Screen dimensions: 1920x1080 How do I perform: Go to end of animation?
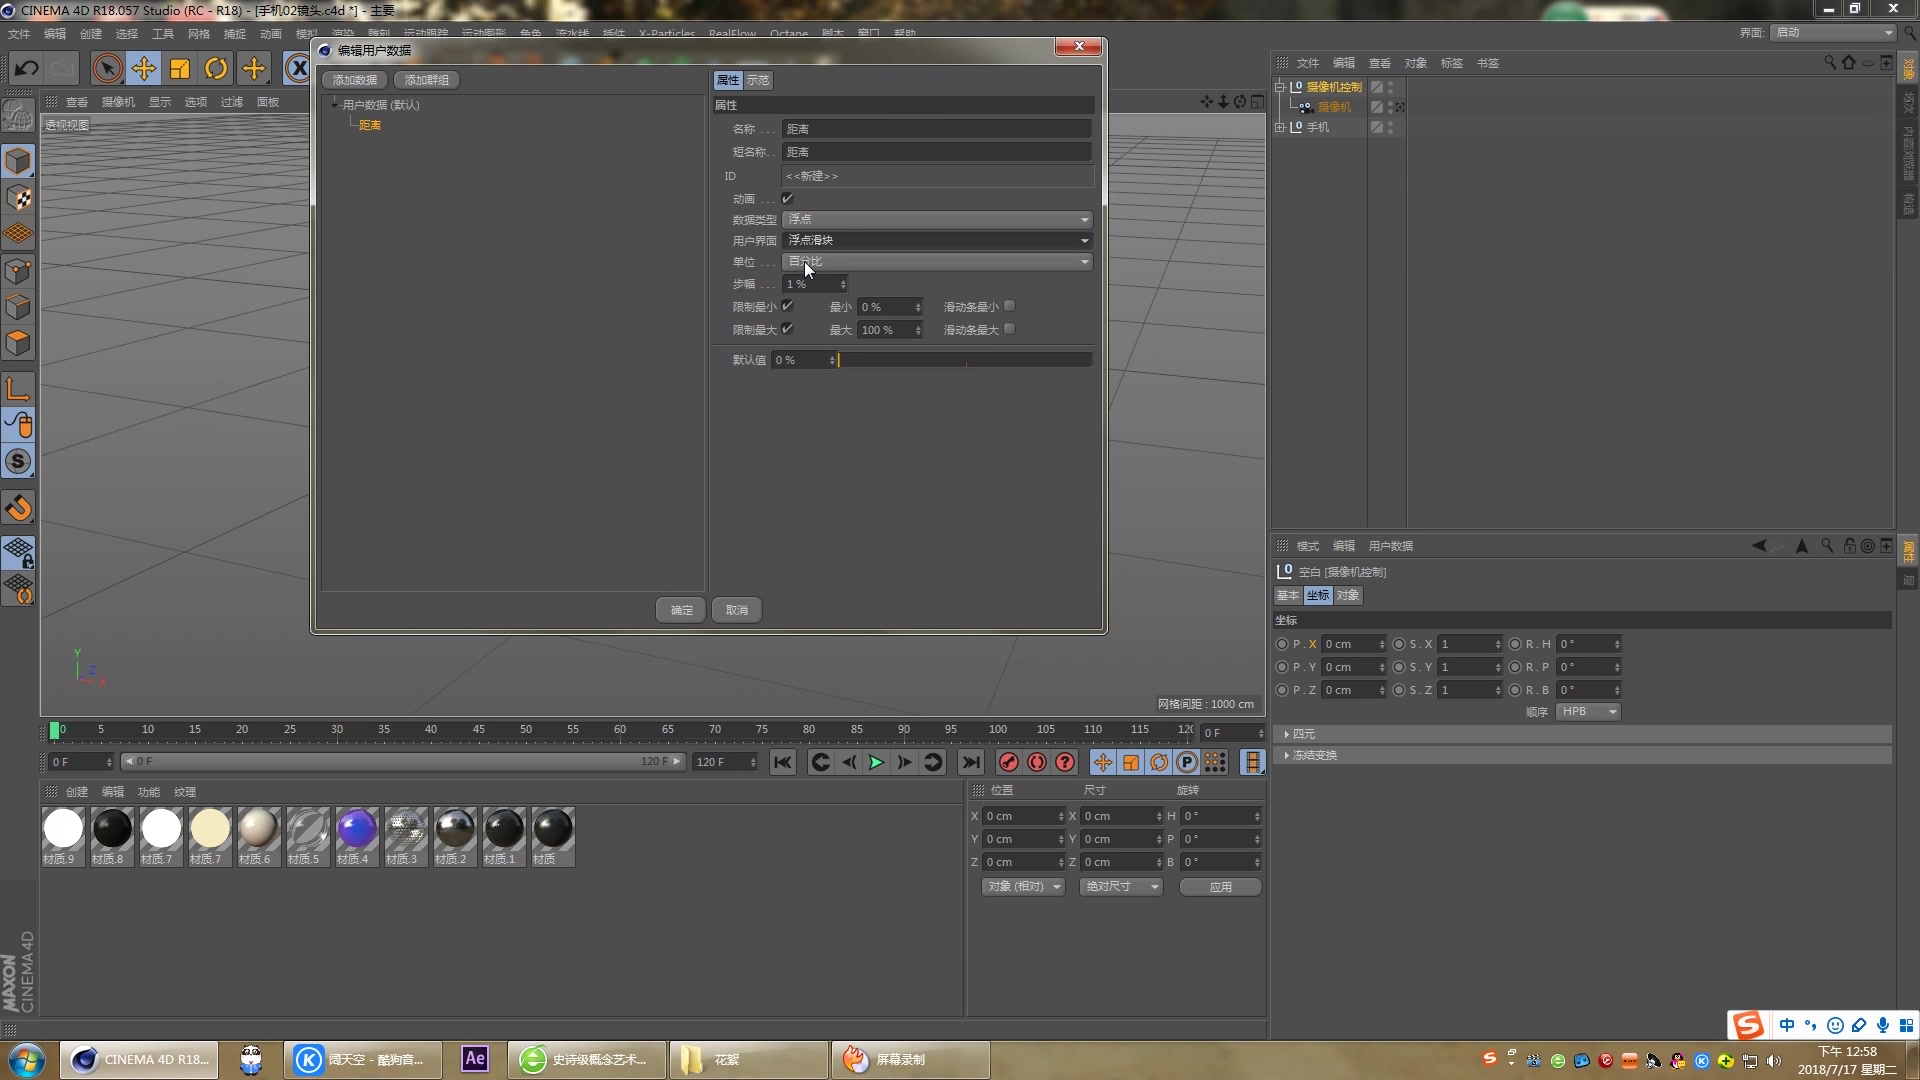(970, 763)
